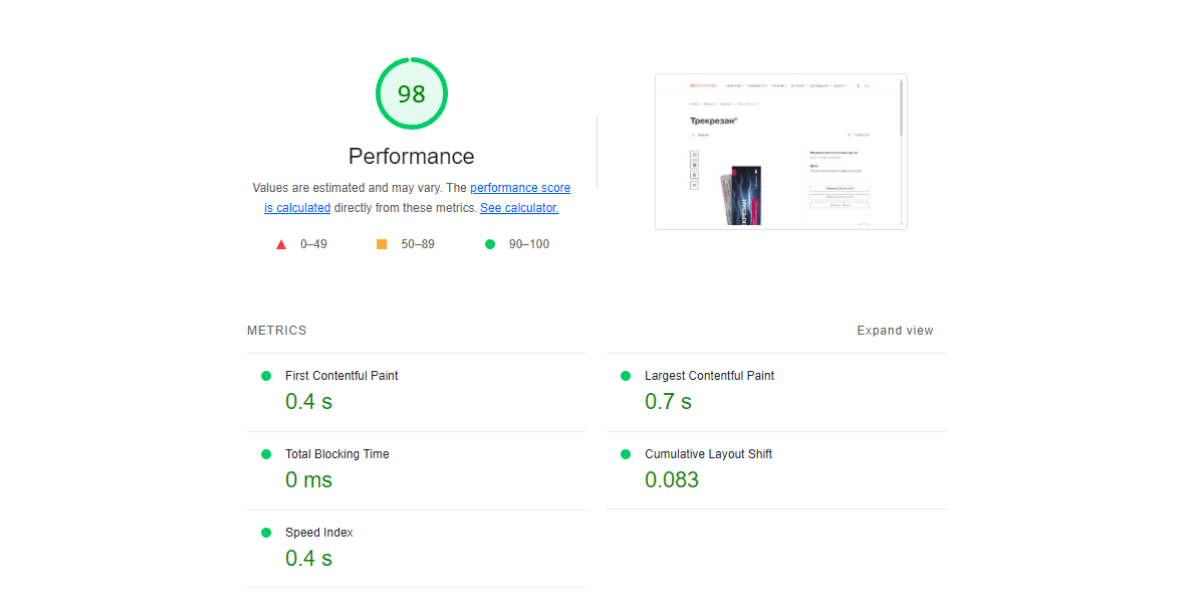Screen dimensions: 1200x602
Task: Open the 'is calculated' link
Action: click(297, 208)
